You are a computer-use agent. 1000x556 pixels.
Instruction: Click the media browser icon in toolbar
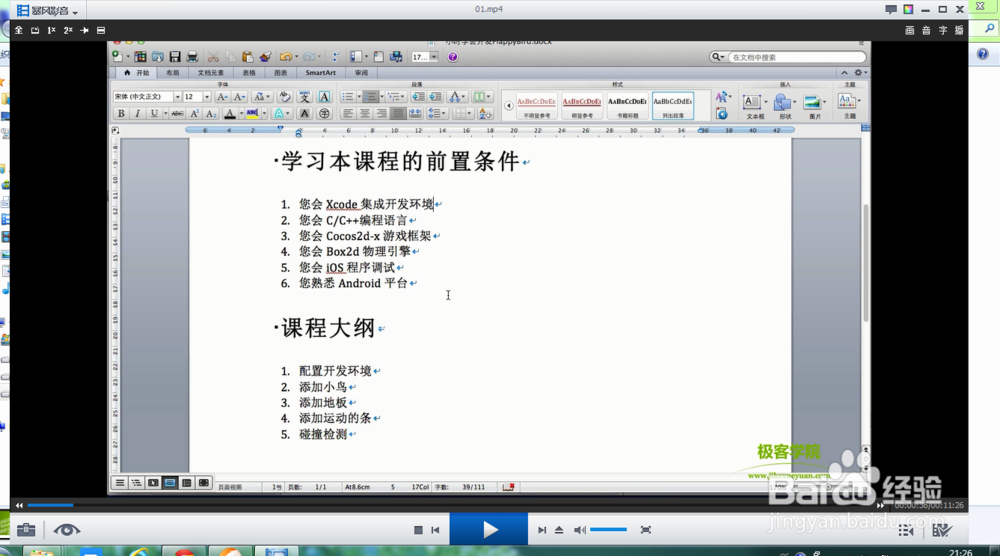point(395,57)
